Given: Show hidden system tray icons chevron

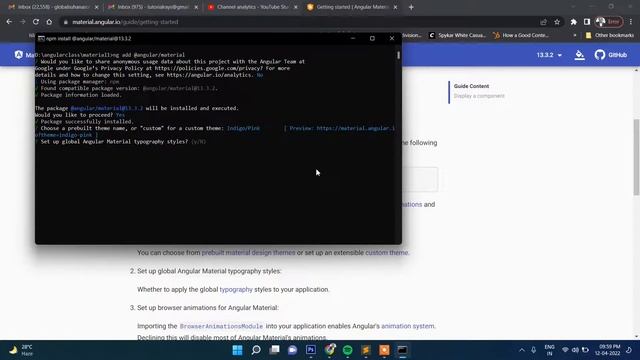Looking at the screenshot, I should [522, 350].
